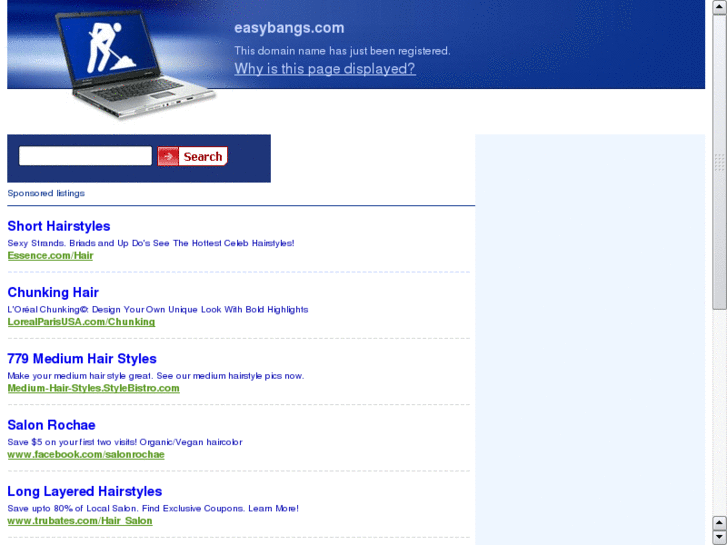This screenshot has width=727, height=545.
Task: Click the 'Sponsored listings' label
Action: coord(46,193)
